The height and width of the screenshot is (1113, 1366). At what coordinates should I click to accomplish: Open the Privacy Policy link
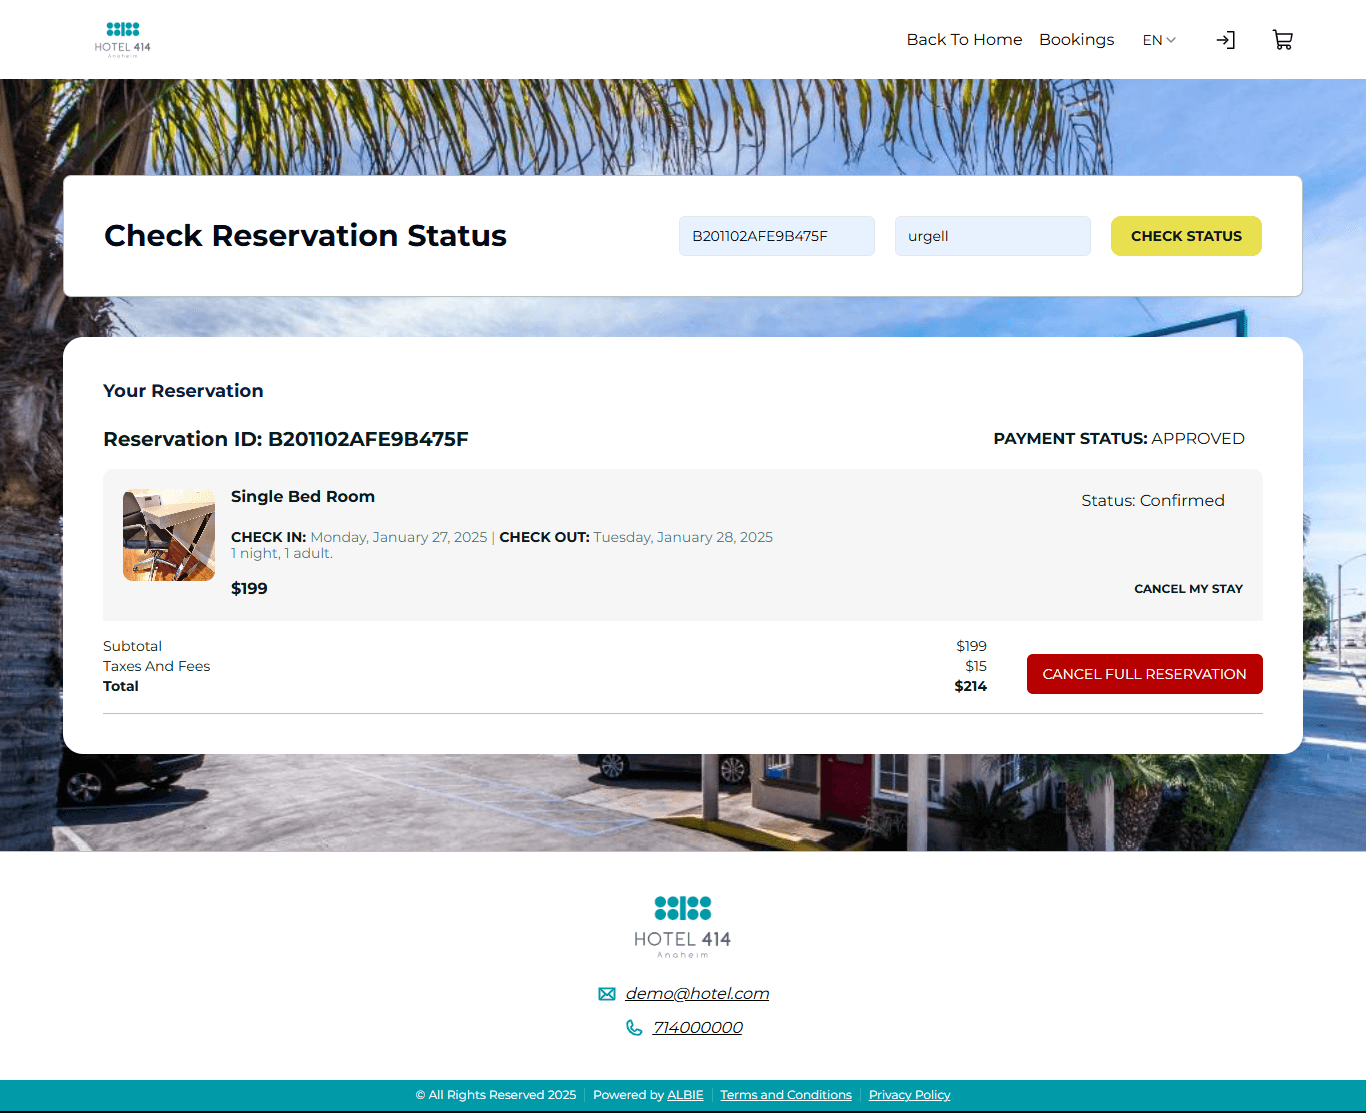pyautogui.click(x=909, y=1095)
